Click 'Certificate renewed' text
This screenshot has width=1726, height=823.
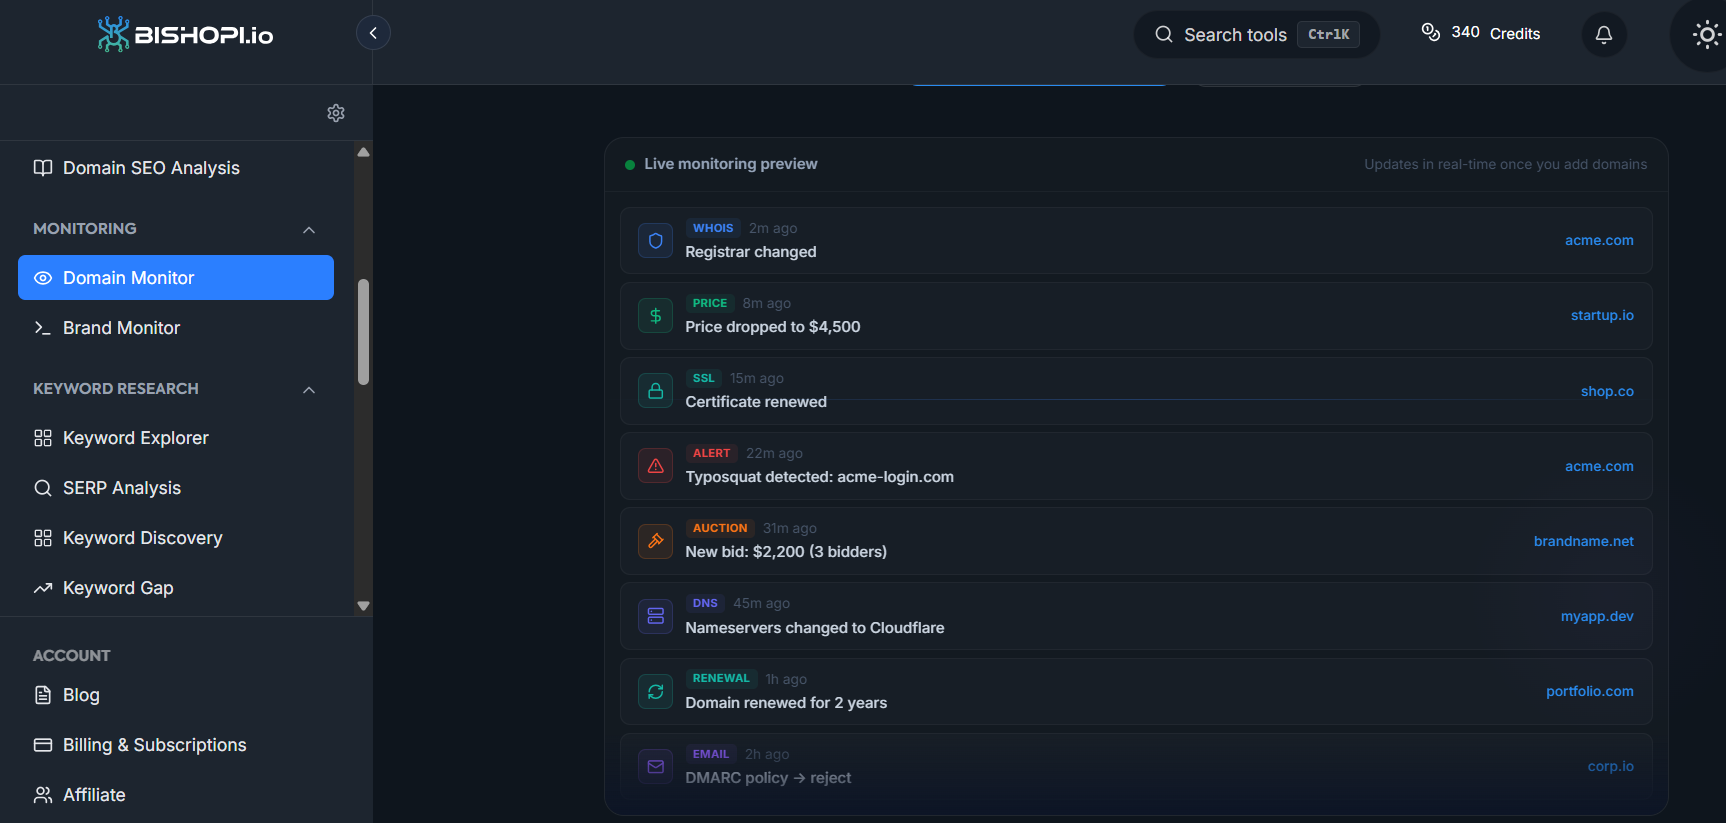[756, 402]
